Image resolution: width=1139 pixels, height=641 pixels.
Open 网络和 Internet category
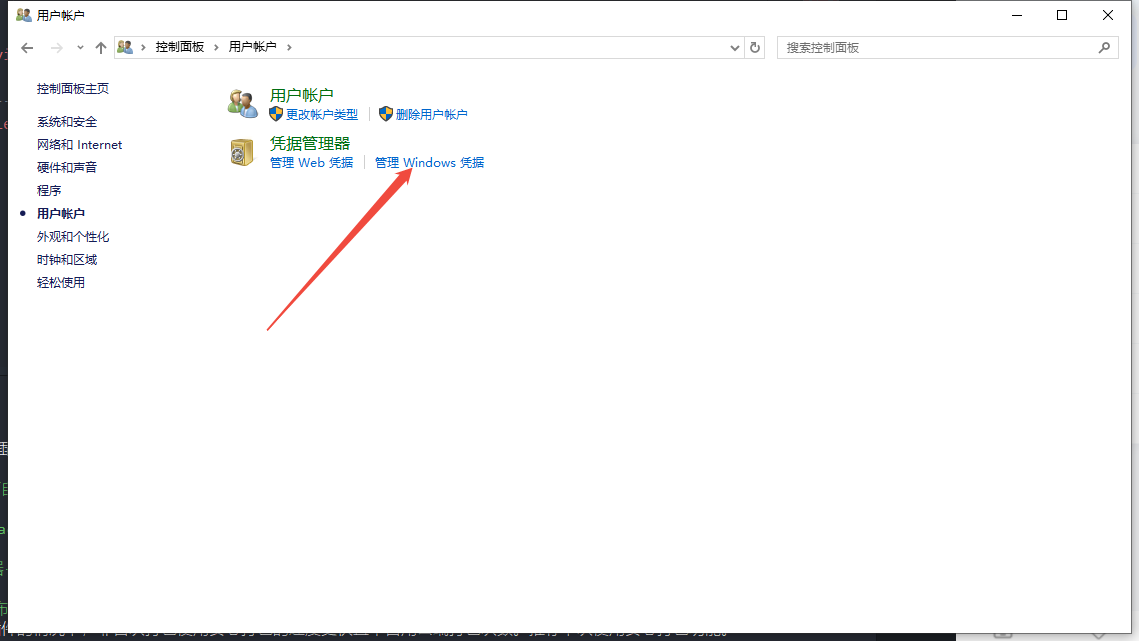tap(79, 145)
